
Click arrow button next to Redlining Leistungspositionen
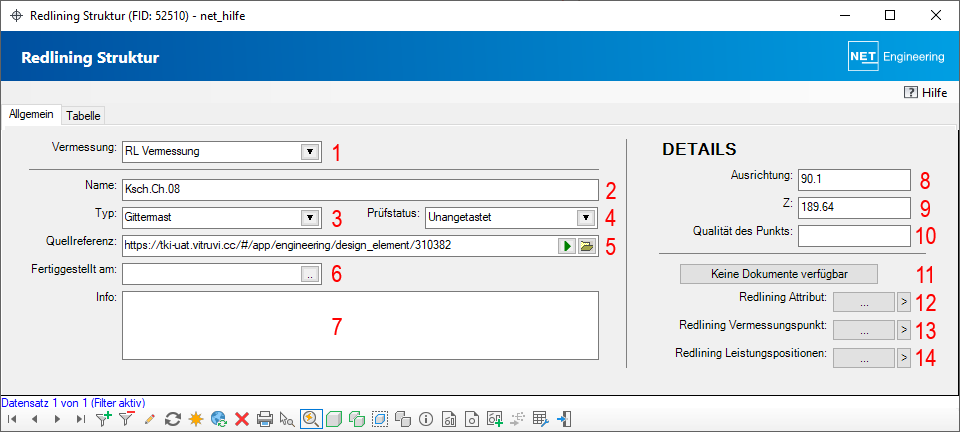904,359
